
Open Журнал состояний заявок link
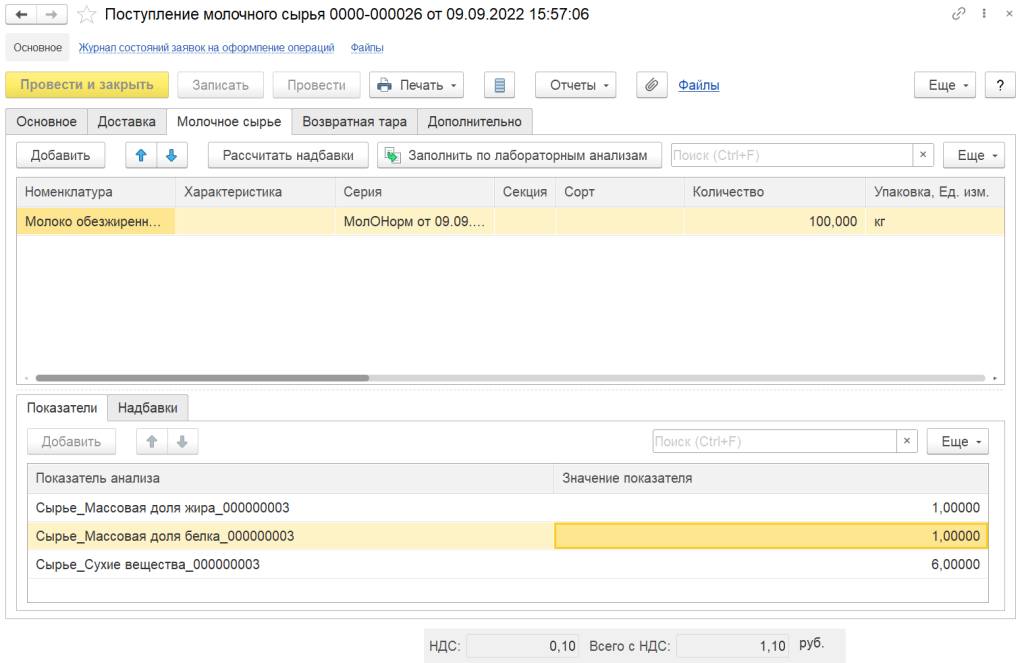click(206, 48)
